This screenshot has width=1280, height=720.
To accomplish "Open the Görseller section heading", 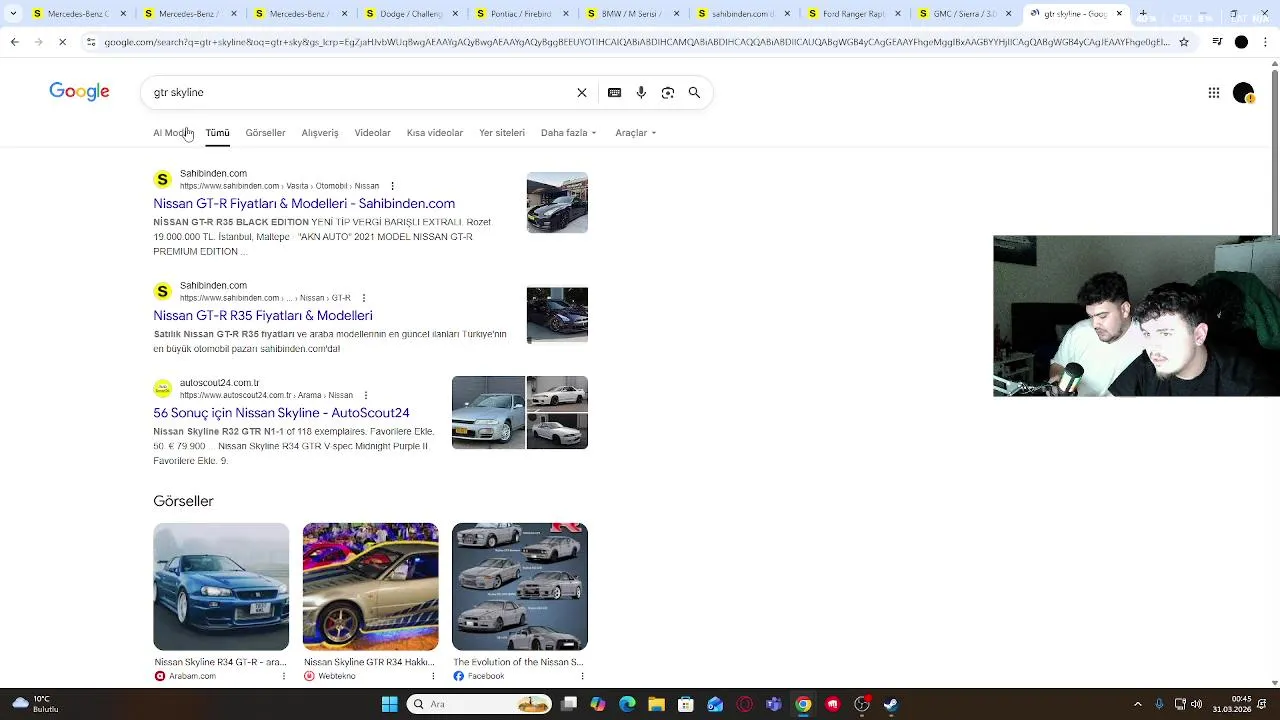I will tap(183, 501).
